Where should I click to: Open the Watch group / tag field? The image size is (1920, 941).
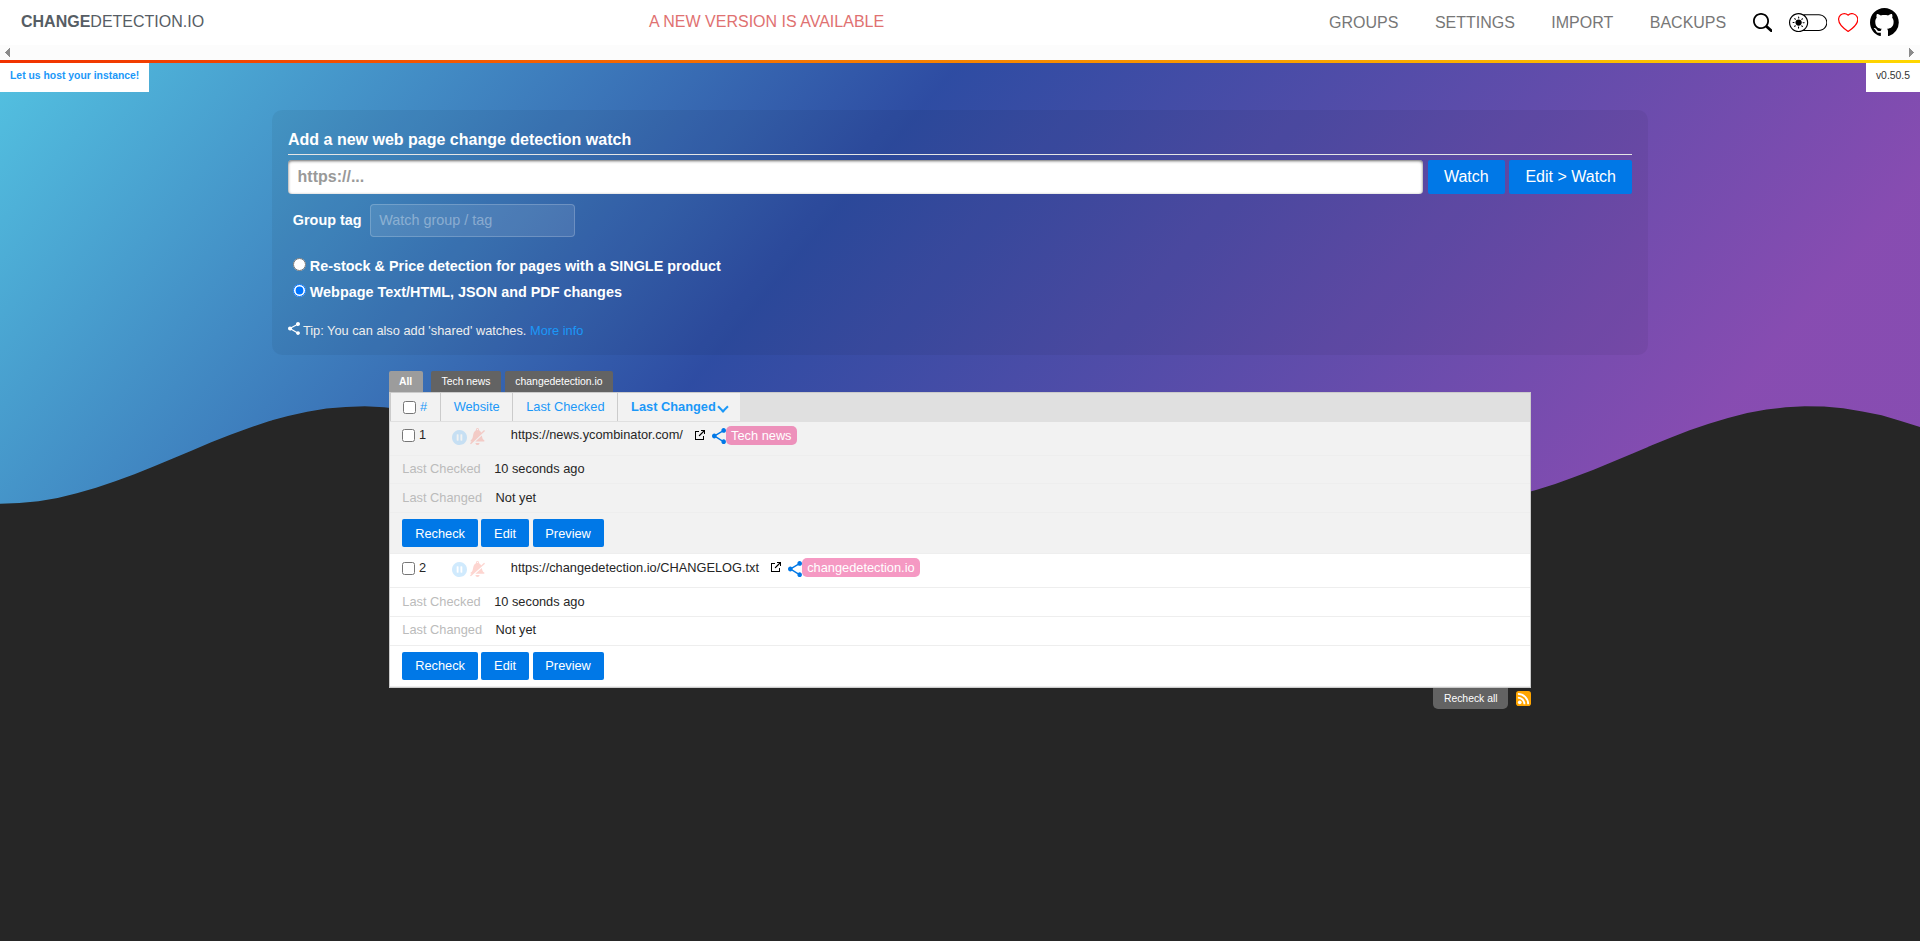(x=472, y=220)
